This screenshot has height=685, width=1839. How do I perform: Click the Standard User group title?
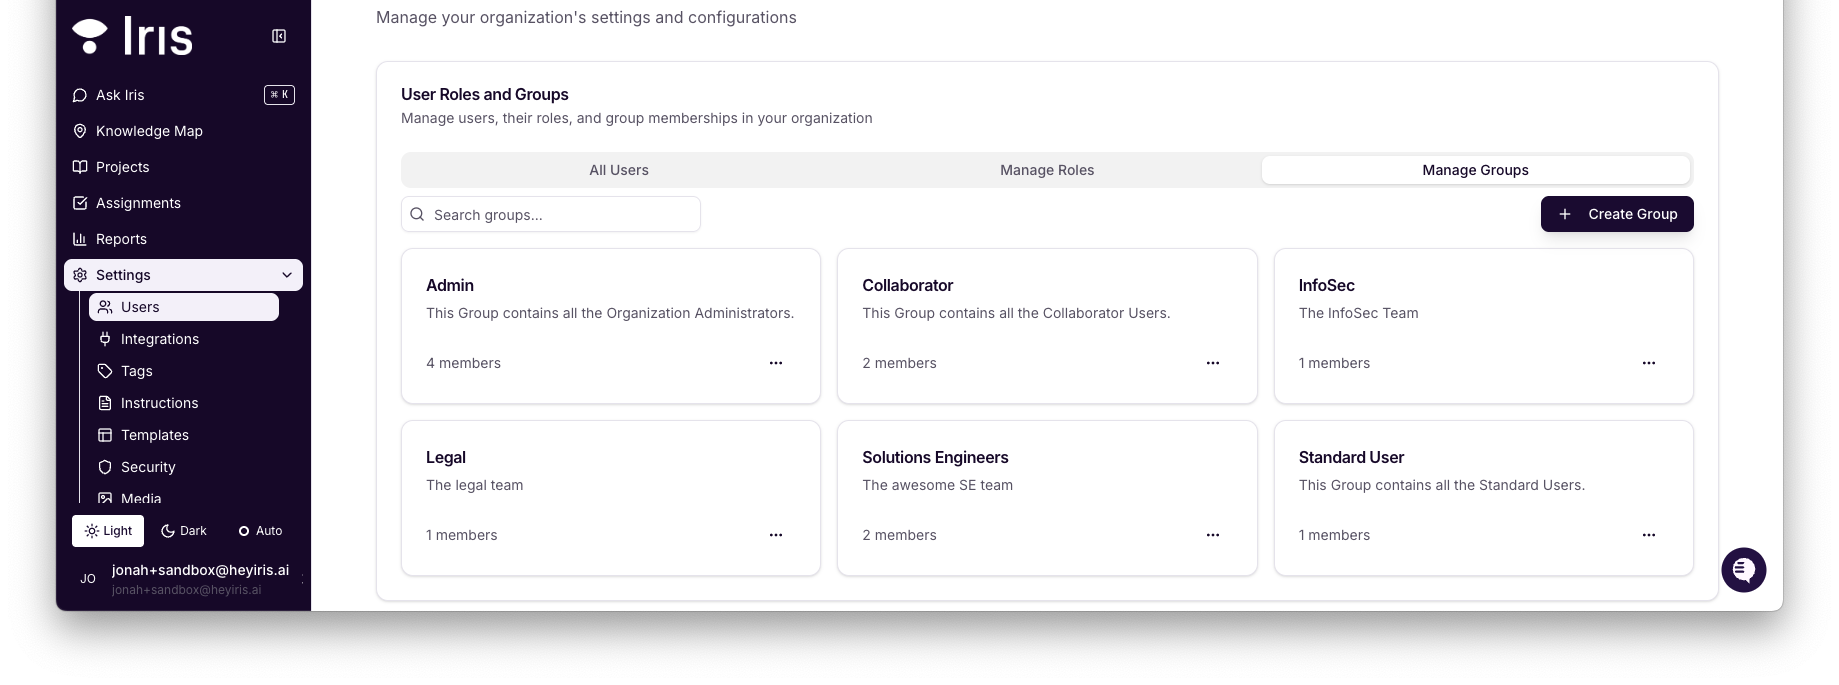[1351, 457]
